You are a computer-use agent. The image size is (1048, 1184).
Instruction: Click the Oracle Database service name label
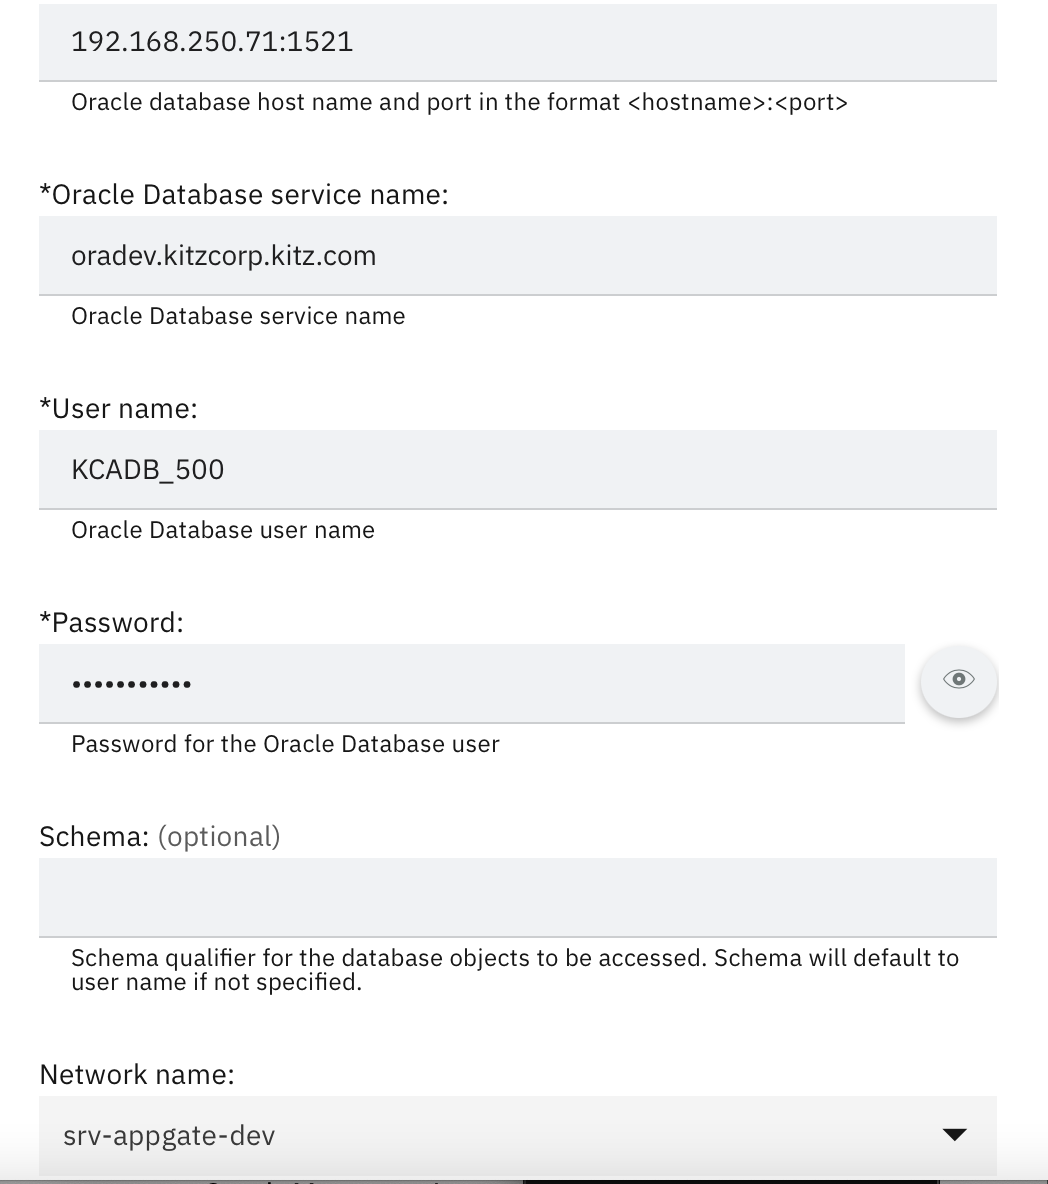[245, 194]
